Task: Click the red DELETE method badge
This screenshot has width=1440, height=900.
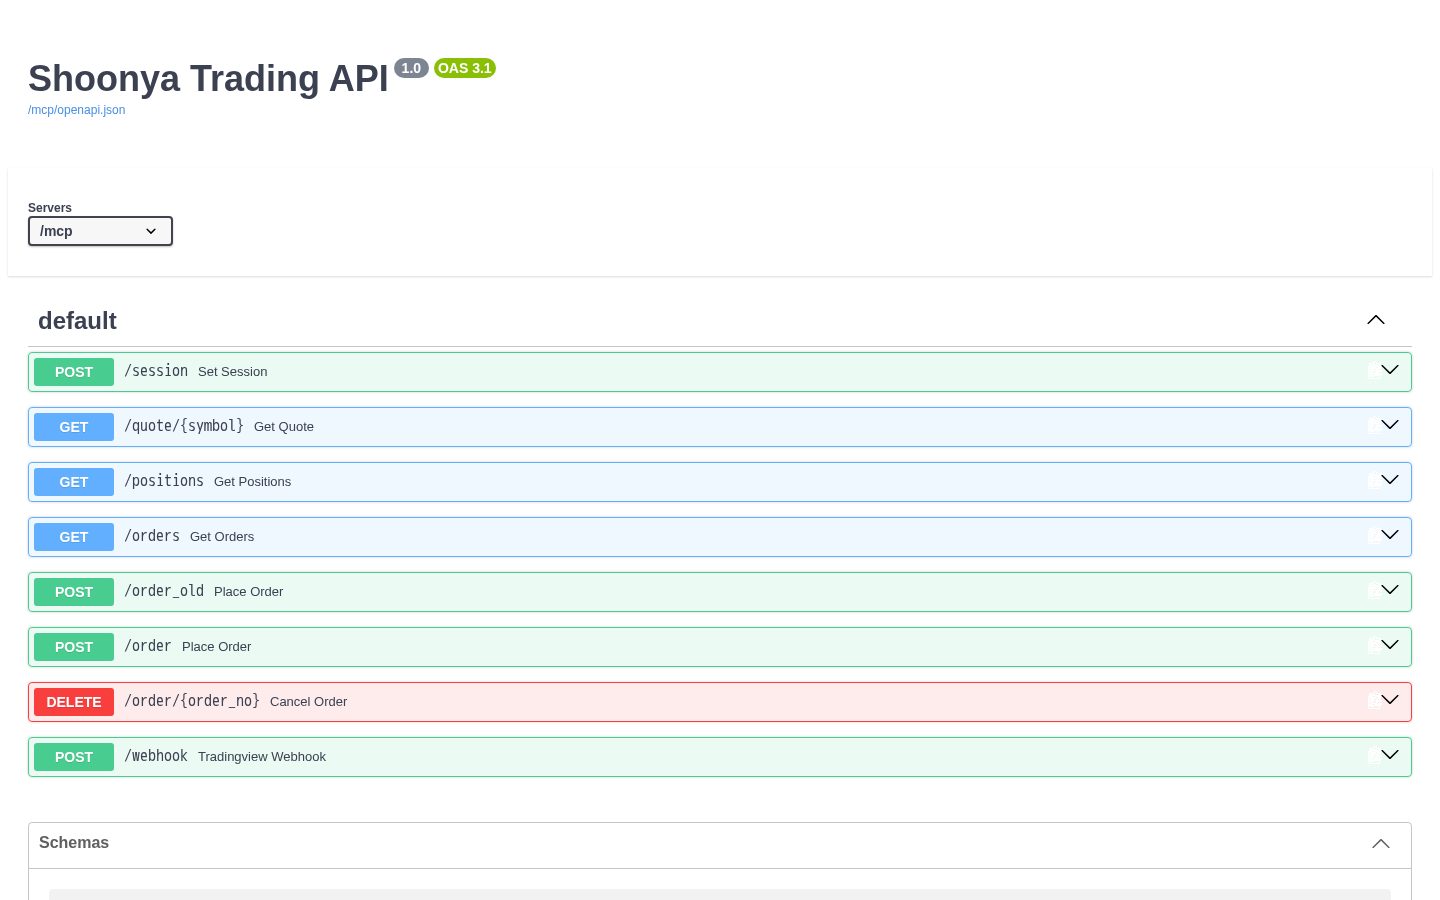Action: tap(74, 702)
